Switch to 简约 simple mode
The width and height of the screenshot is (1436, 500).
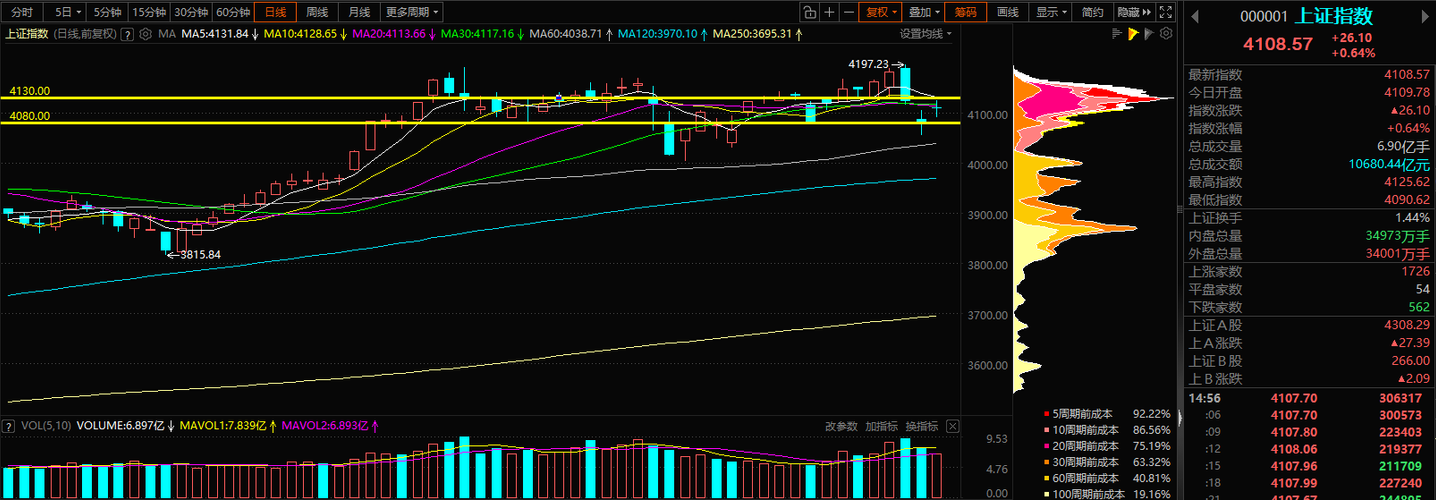1093,12
